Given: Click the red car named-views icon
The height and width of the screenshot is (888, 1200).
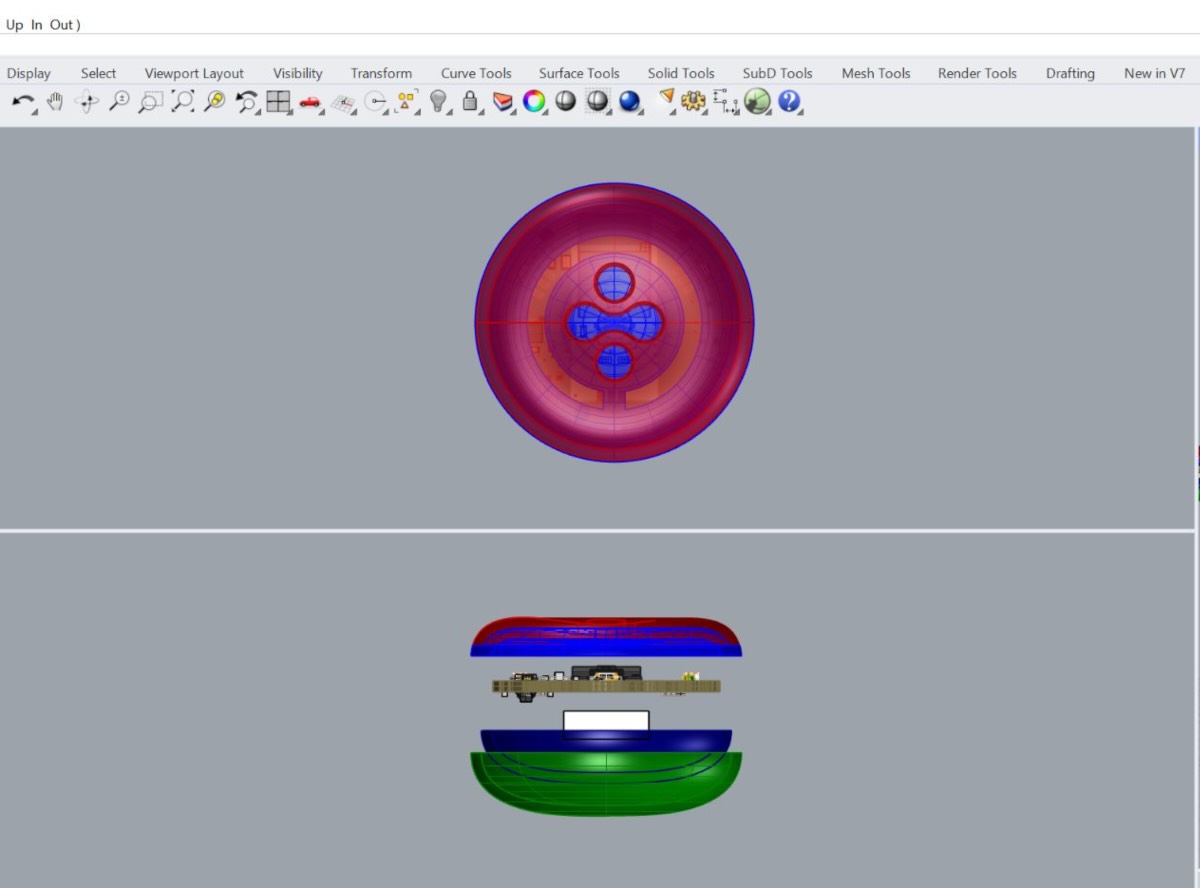Looking at the screenshot, I should click(309, 101).
